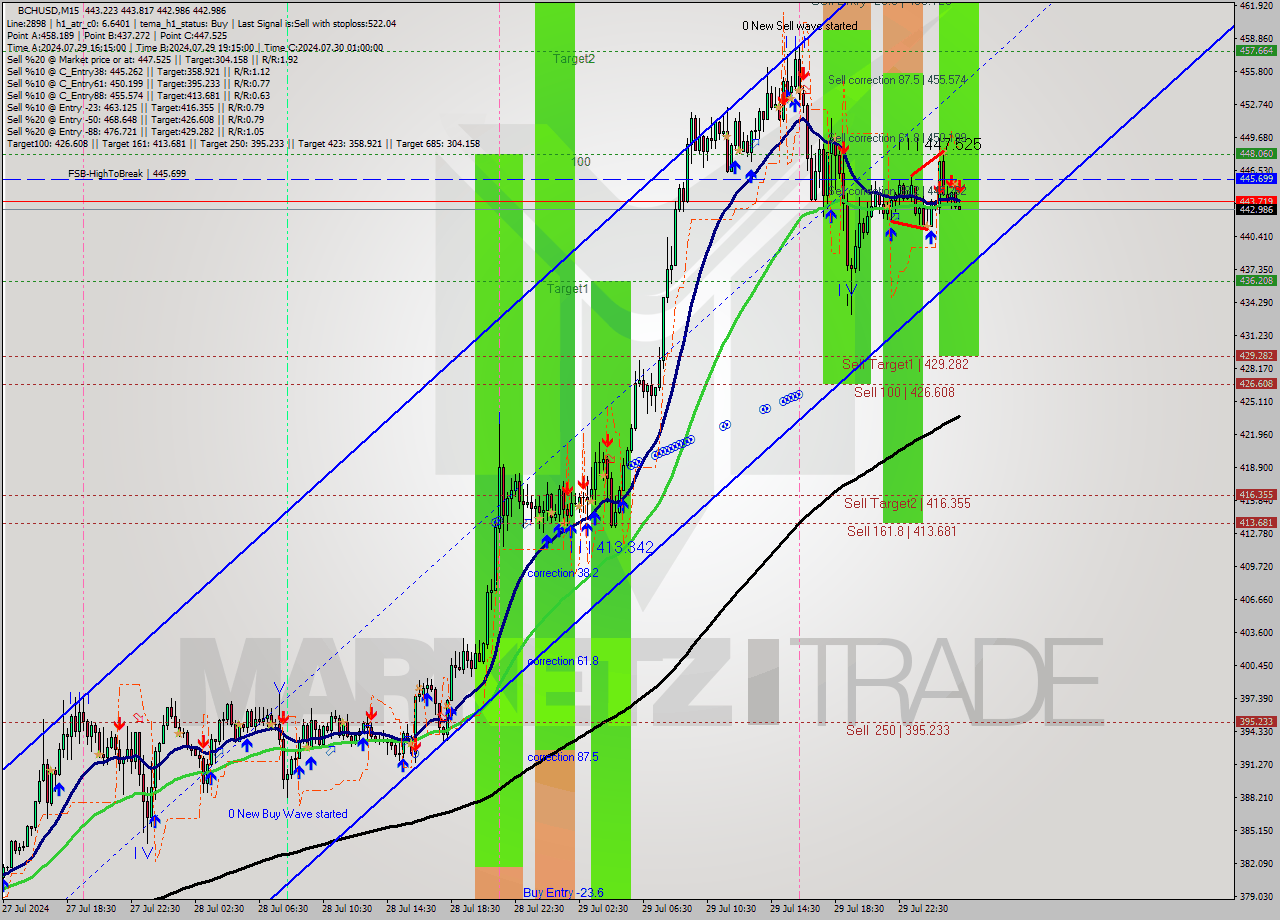
Task: Click 'Sell Target2 | 416.355' label
Action: point(907,503)
